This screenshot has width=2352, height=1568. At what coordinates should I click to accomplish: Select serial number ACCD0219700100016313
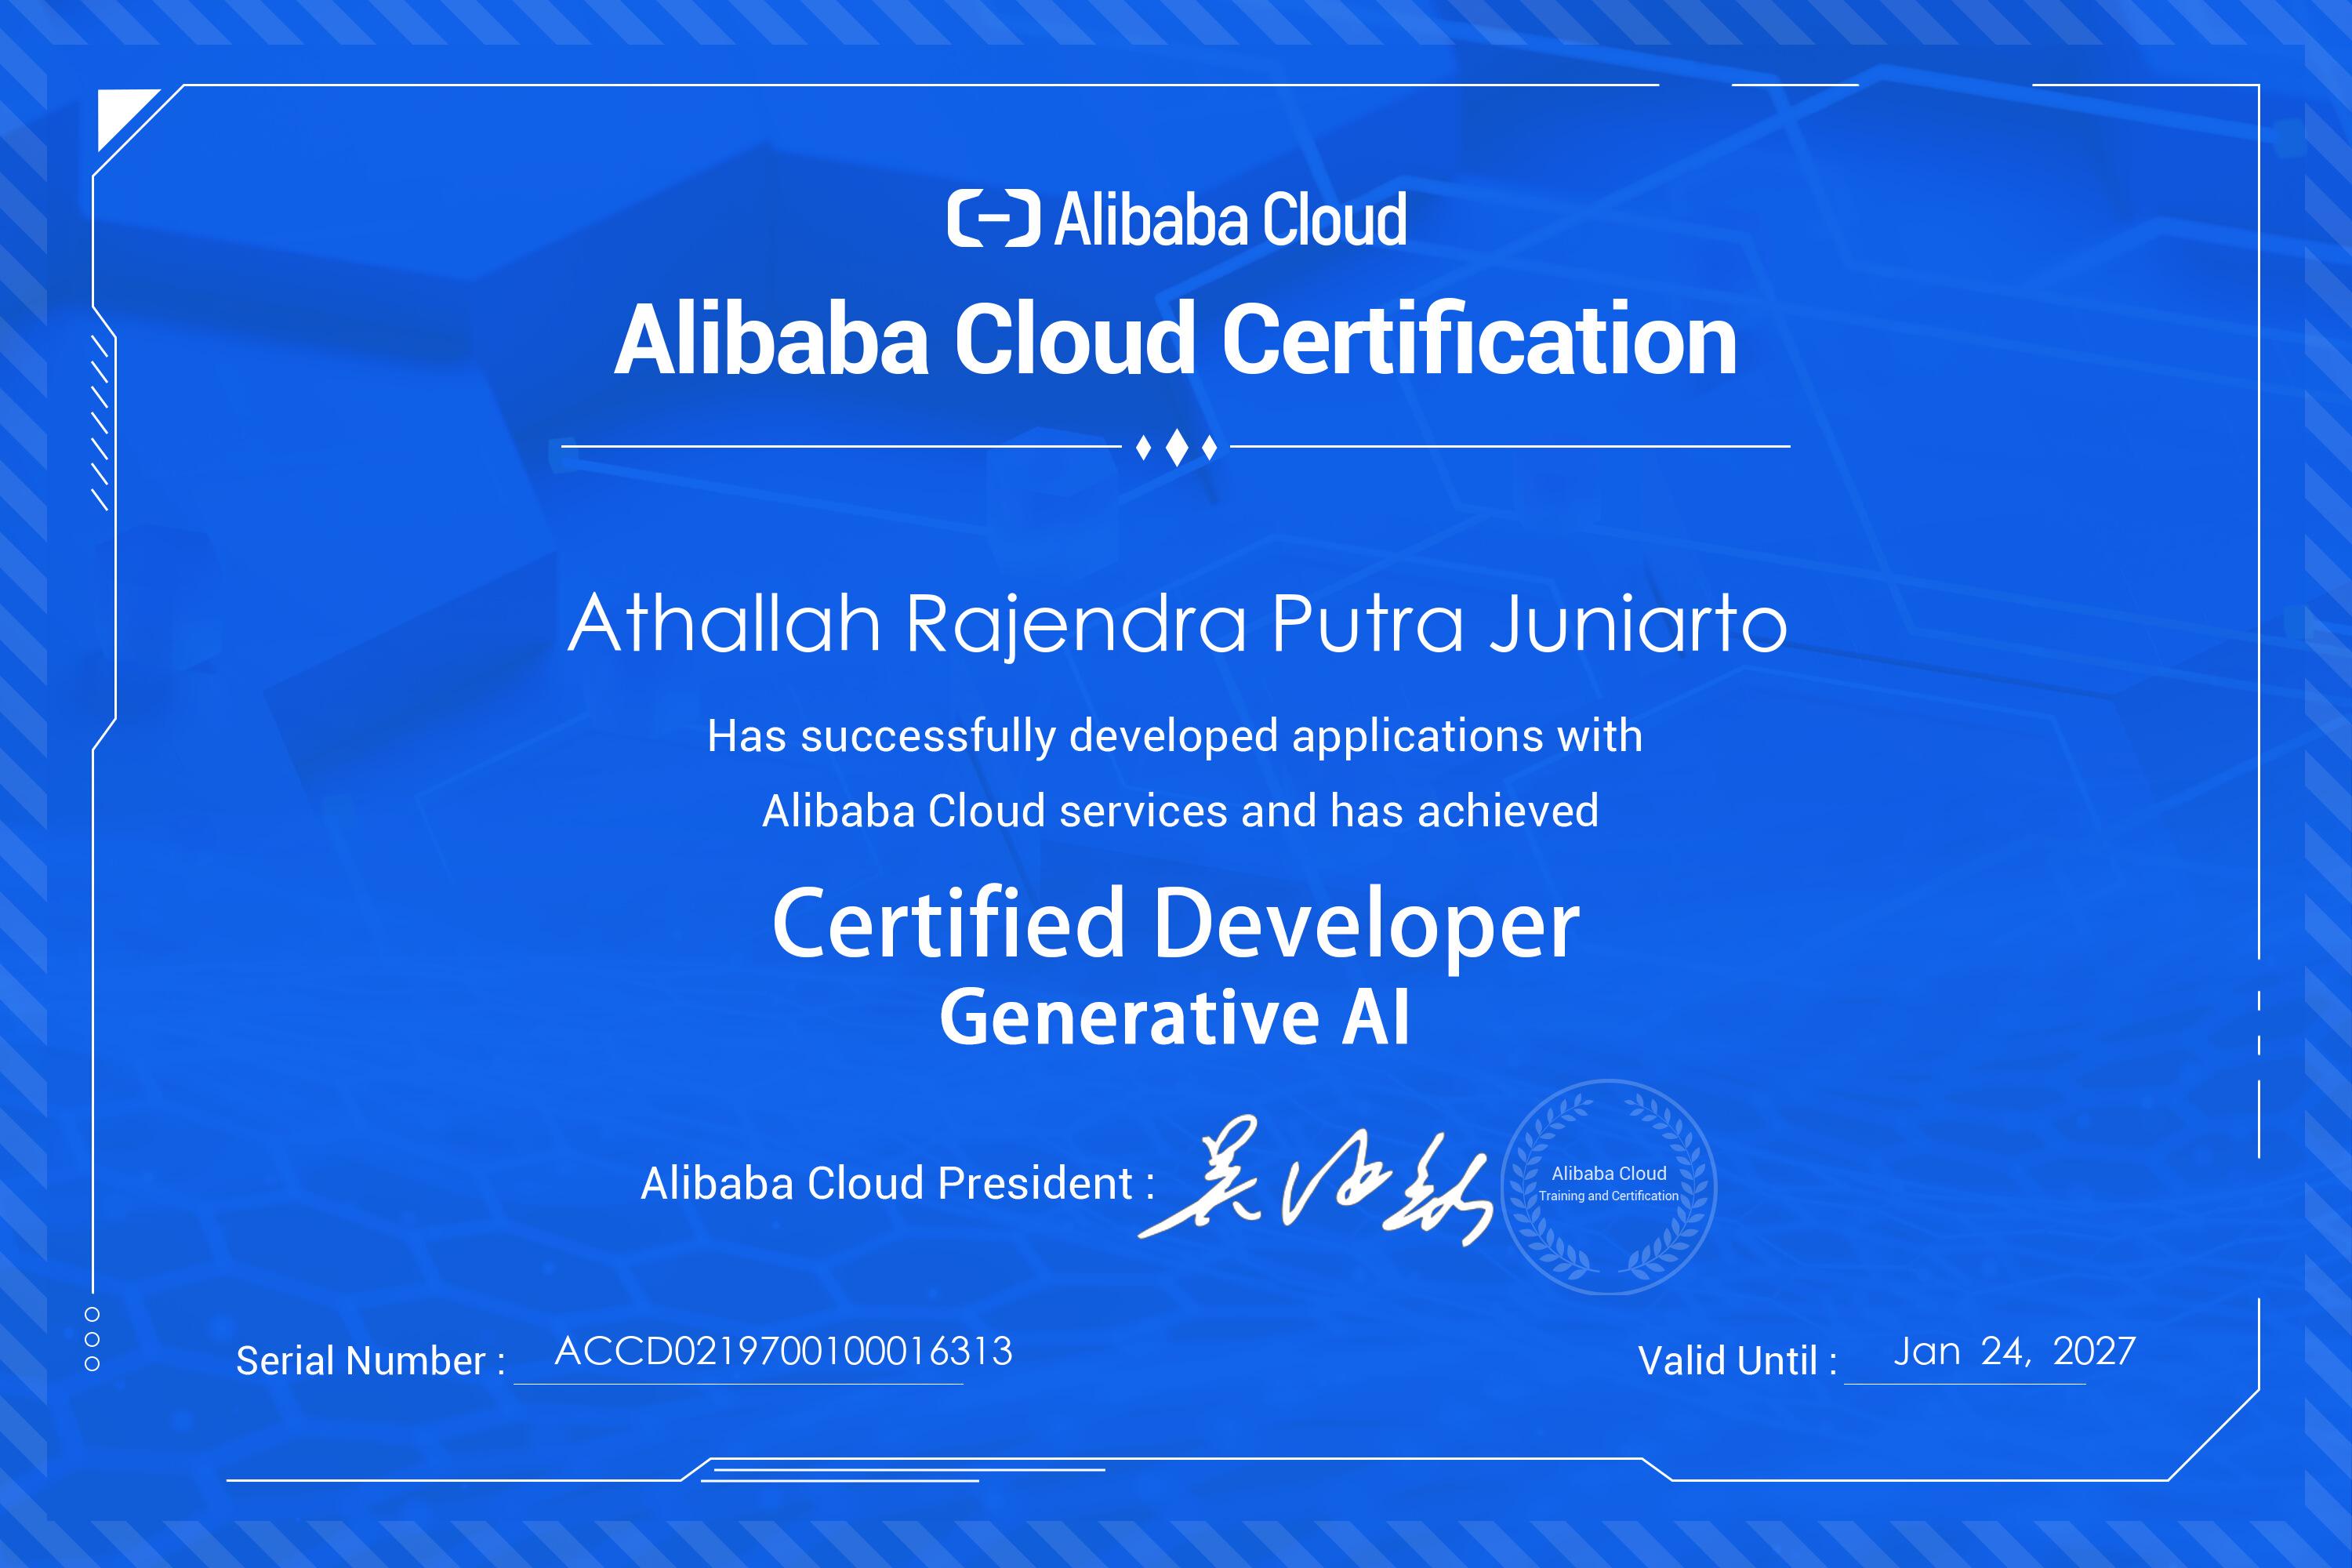tap(783, 1352)
